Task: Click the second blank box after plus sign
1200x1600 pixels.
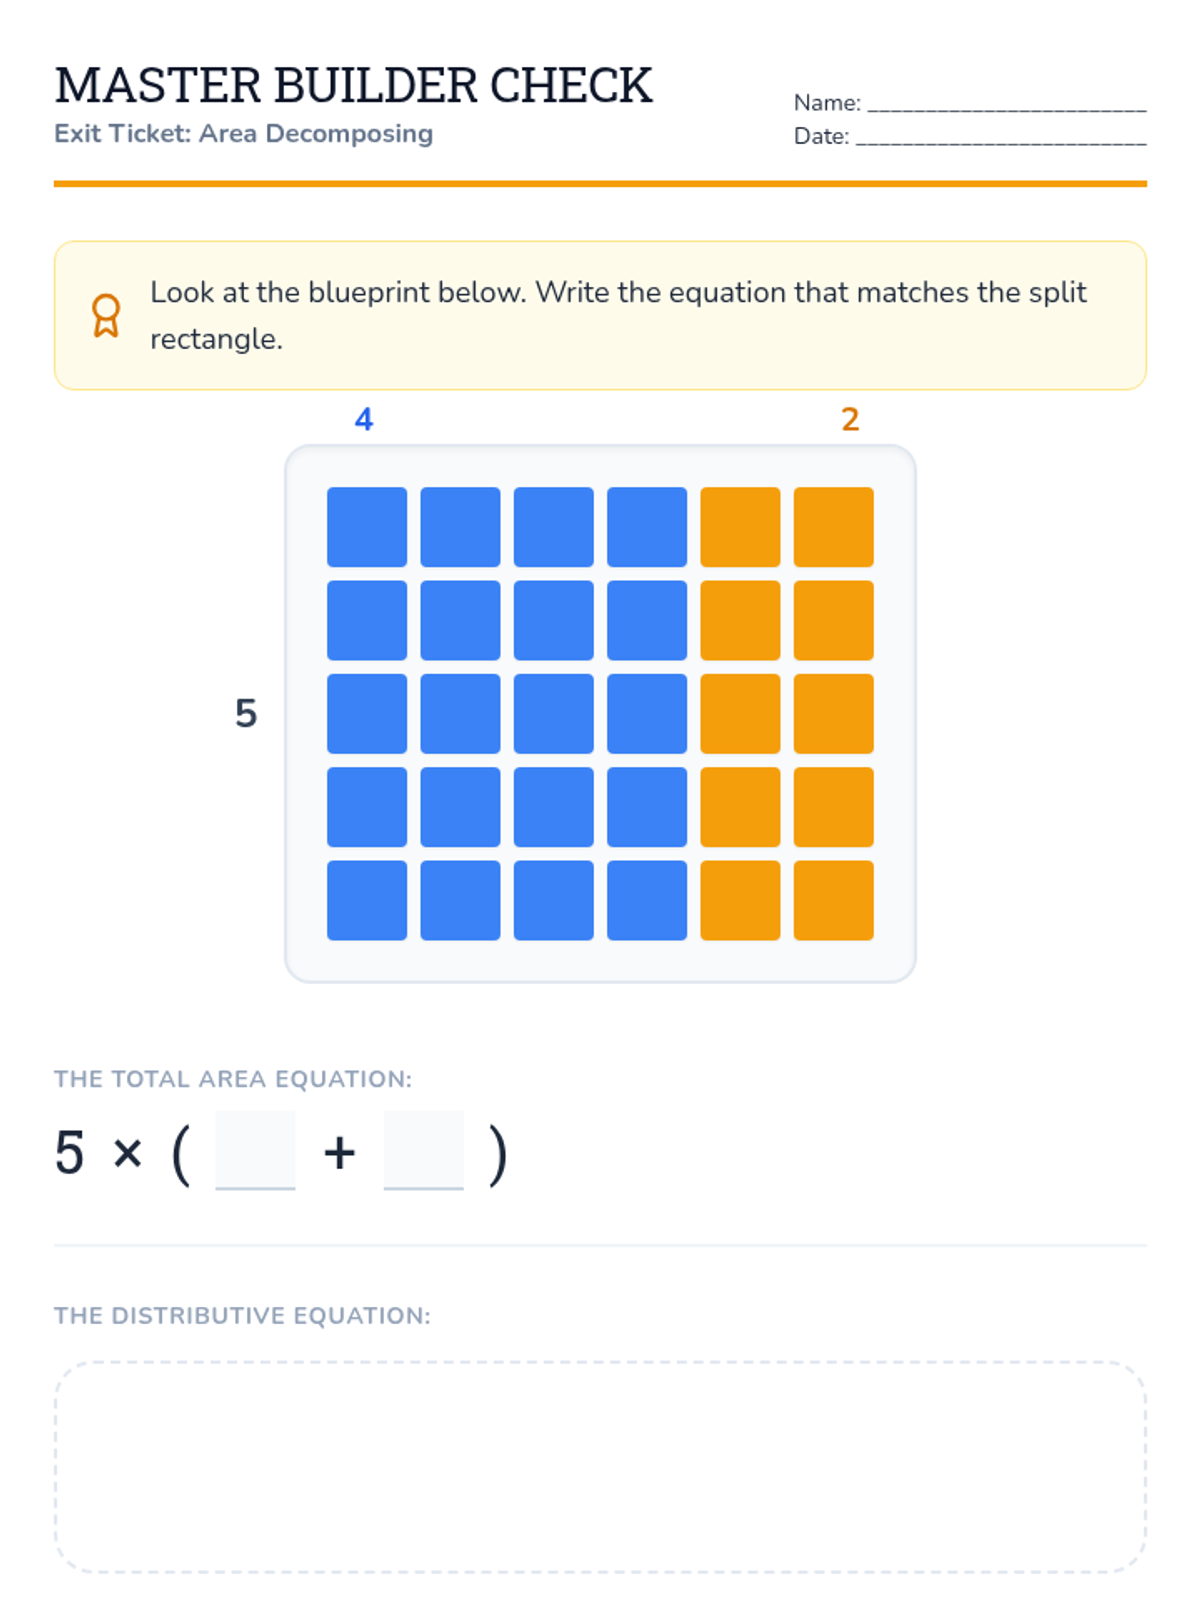Action: [x=423, y=1149]
